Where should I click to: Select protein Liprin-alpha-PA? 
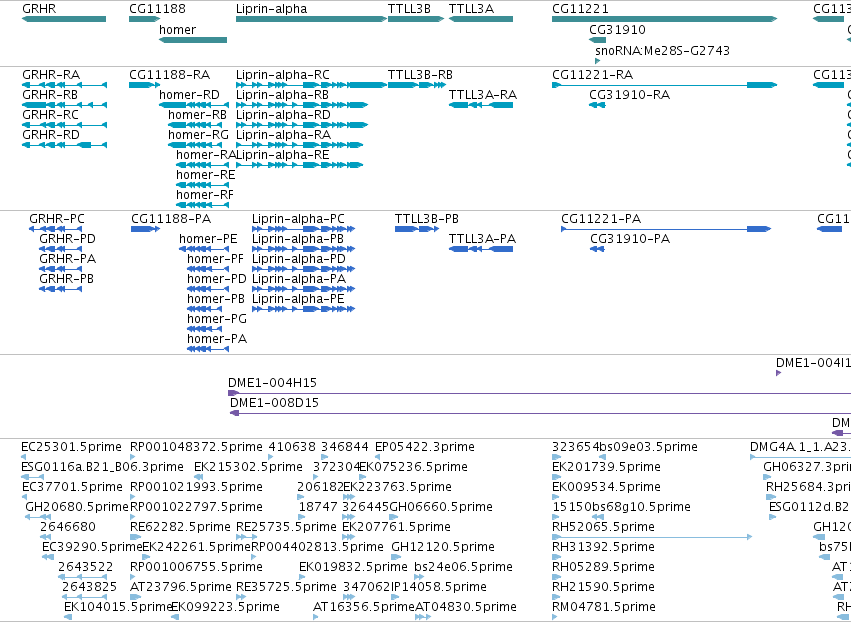[299, 280]
